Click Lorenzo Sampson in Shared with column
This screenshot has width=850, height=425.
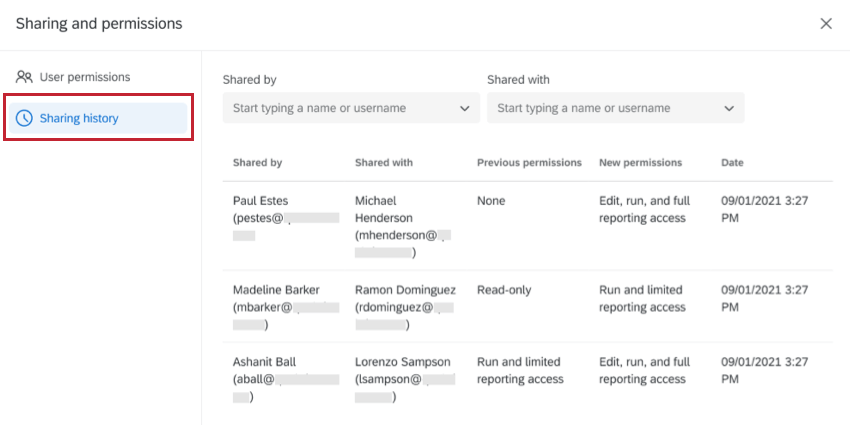tap(403, 362)
